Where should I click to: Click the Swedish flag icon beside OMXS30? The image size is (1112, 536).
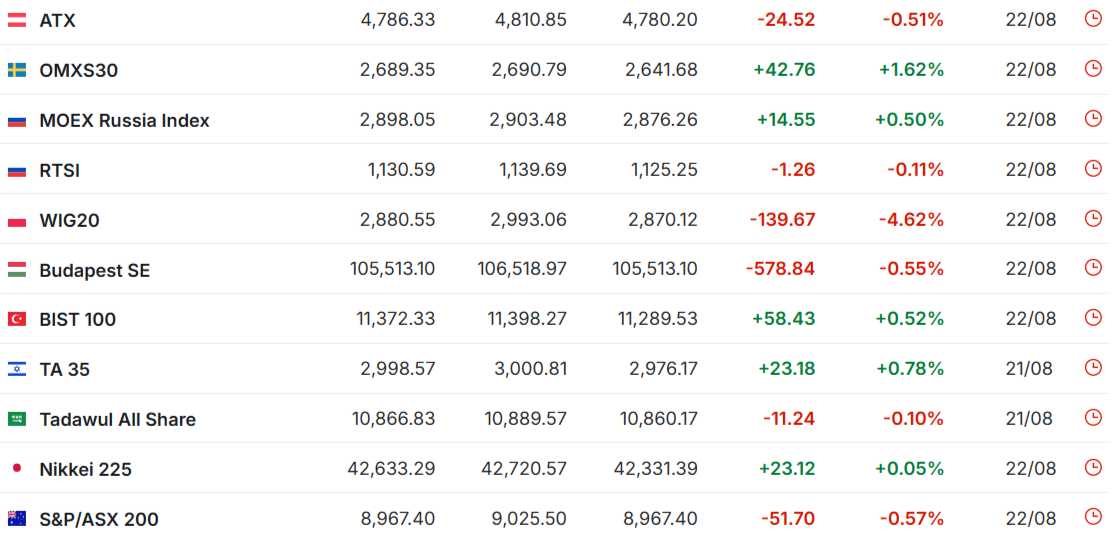click(x=17, y=70)
